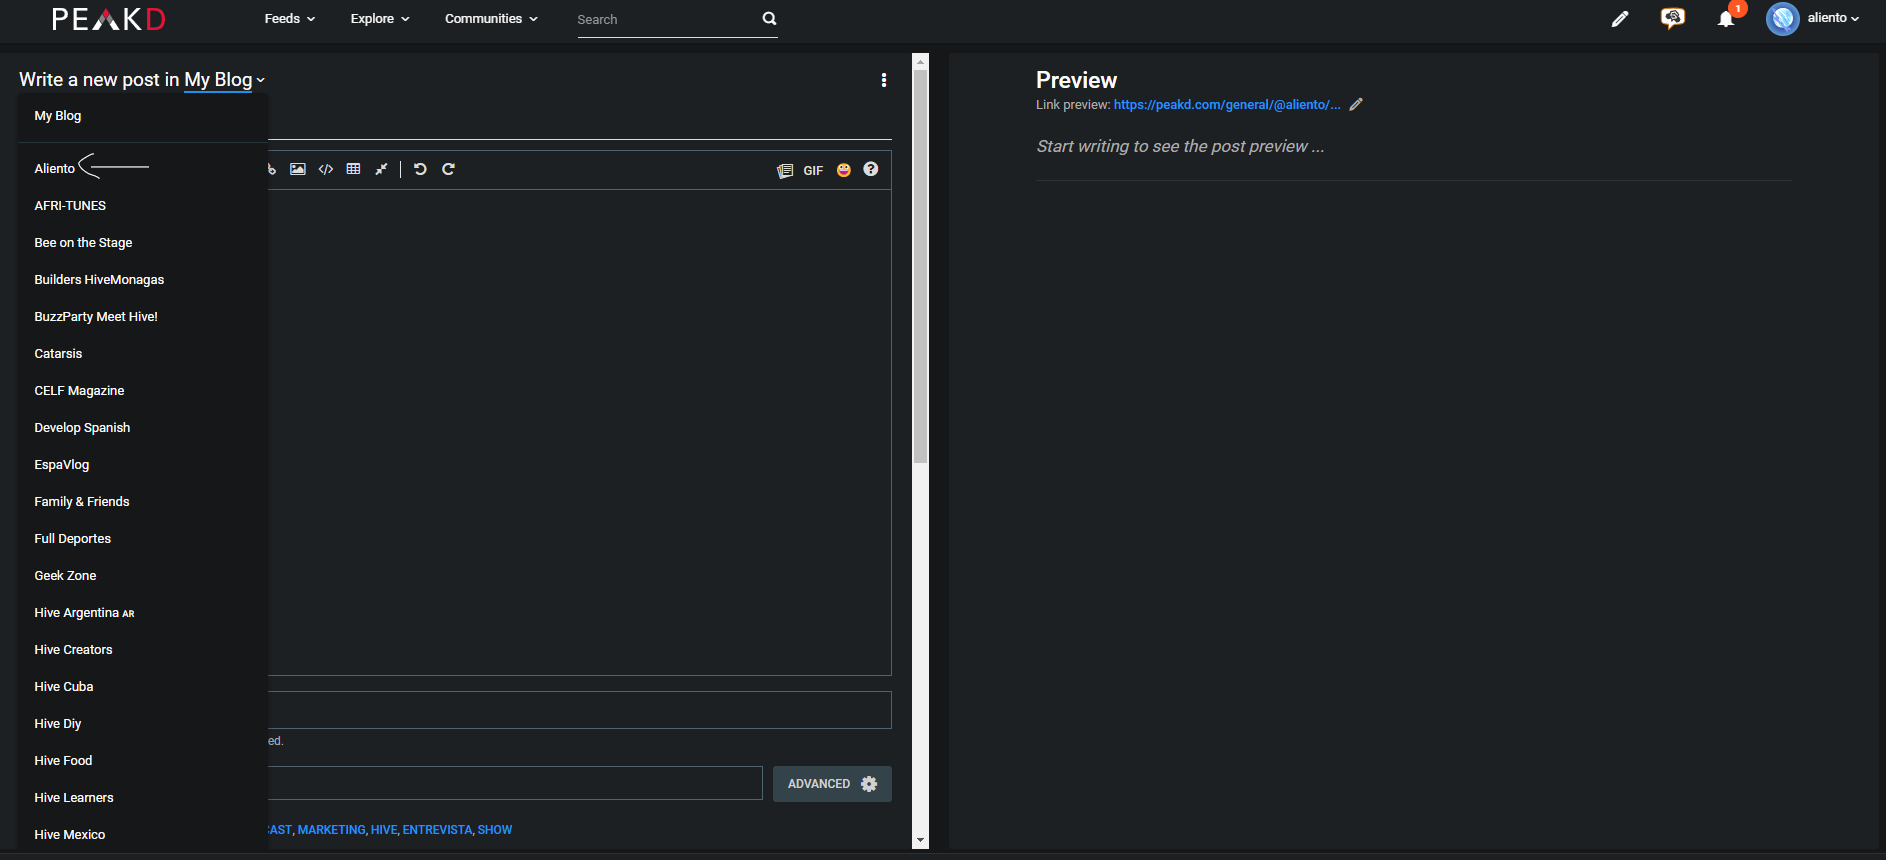Edit the preview link with pencil icon
This screenshot has width=1886, height=860.
[x=1356, y=104]
